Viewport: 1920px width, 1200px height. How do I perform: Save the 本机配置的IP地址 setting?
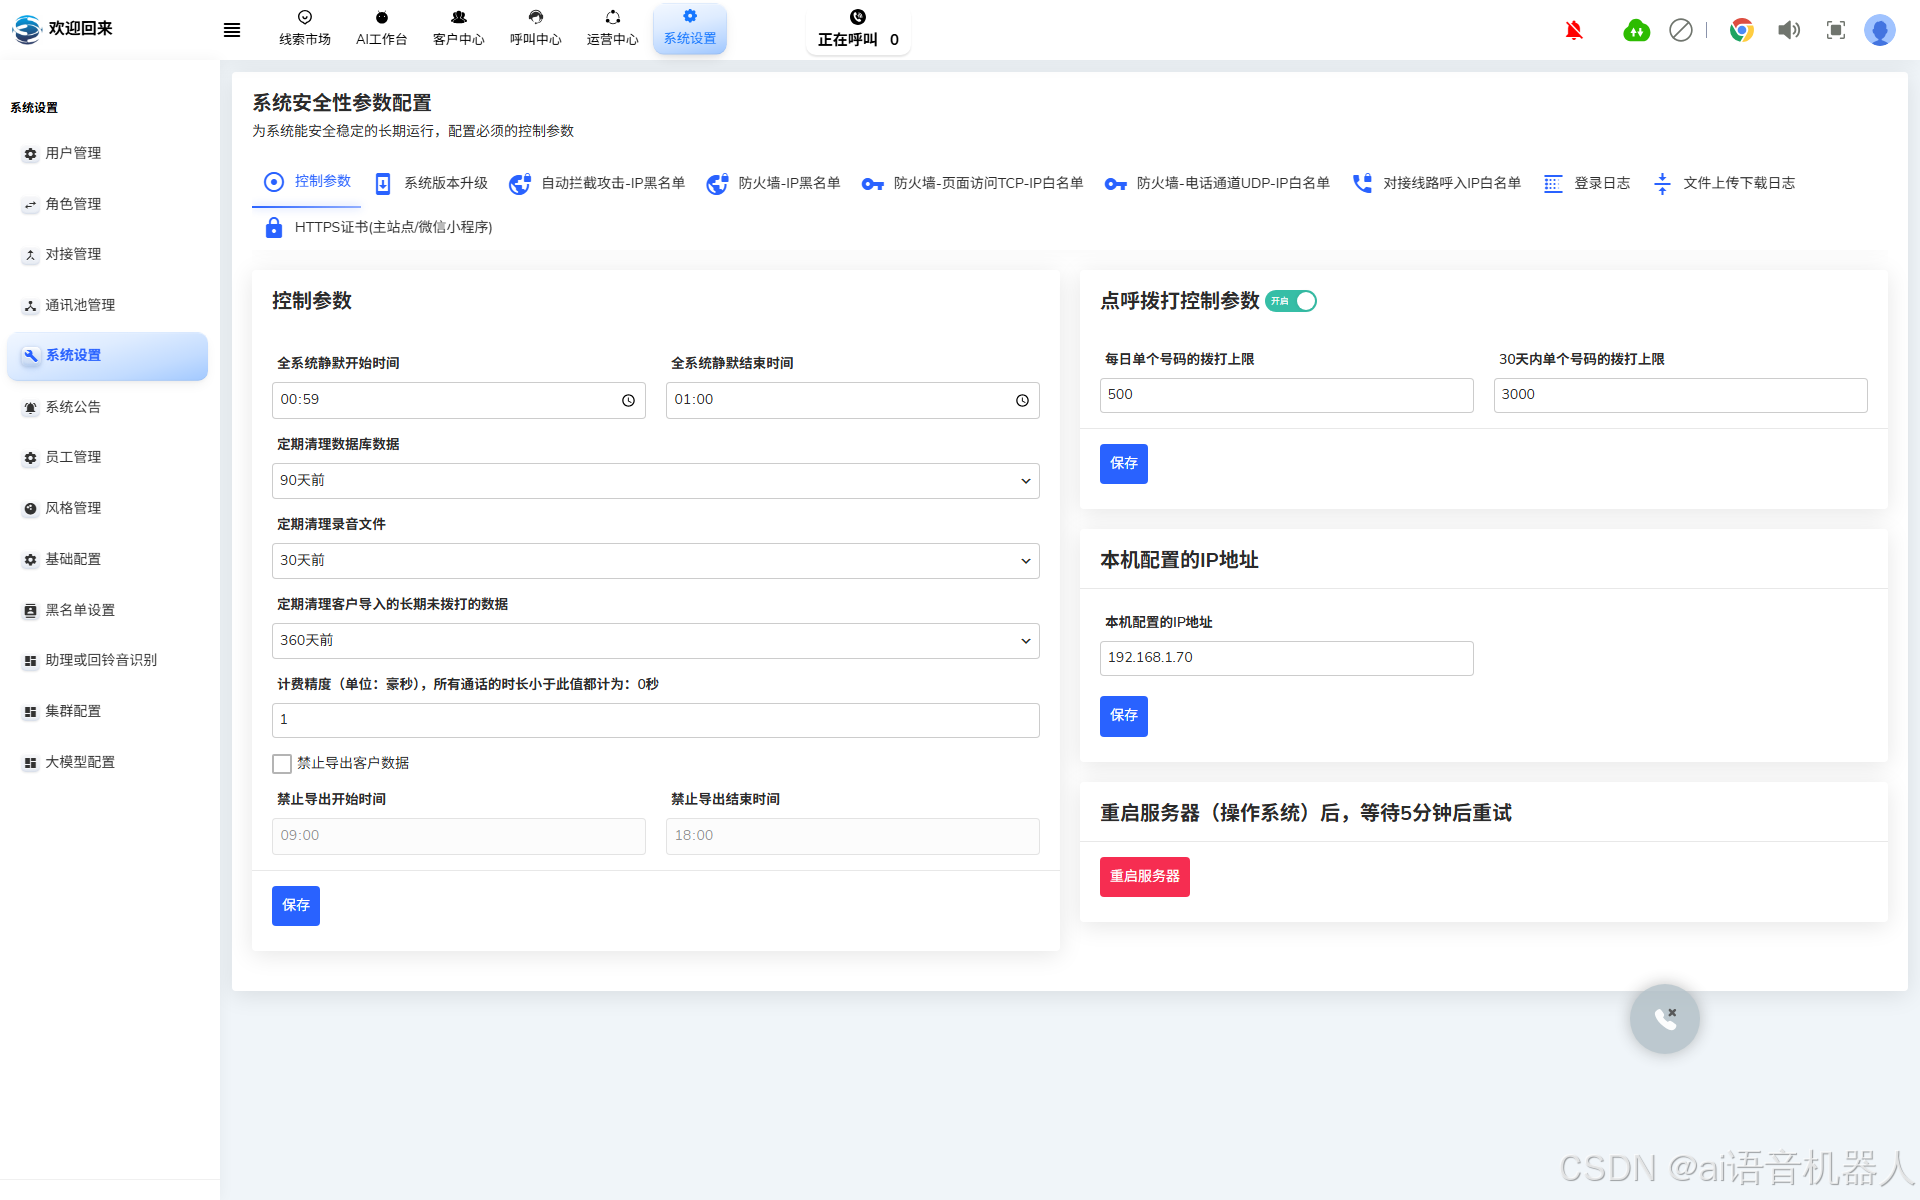click(1123, 716)
